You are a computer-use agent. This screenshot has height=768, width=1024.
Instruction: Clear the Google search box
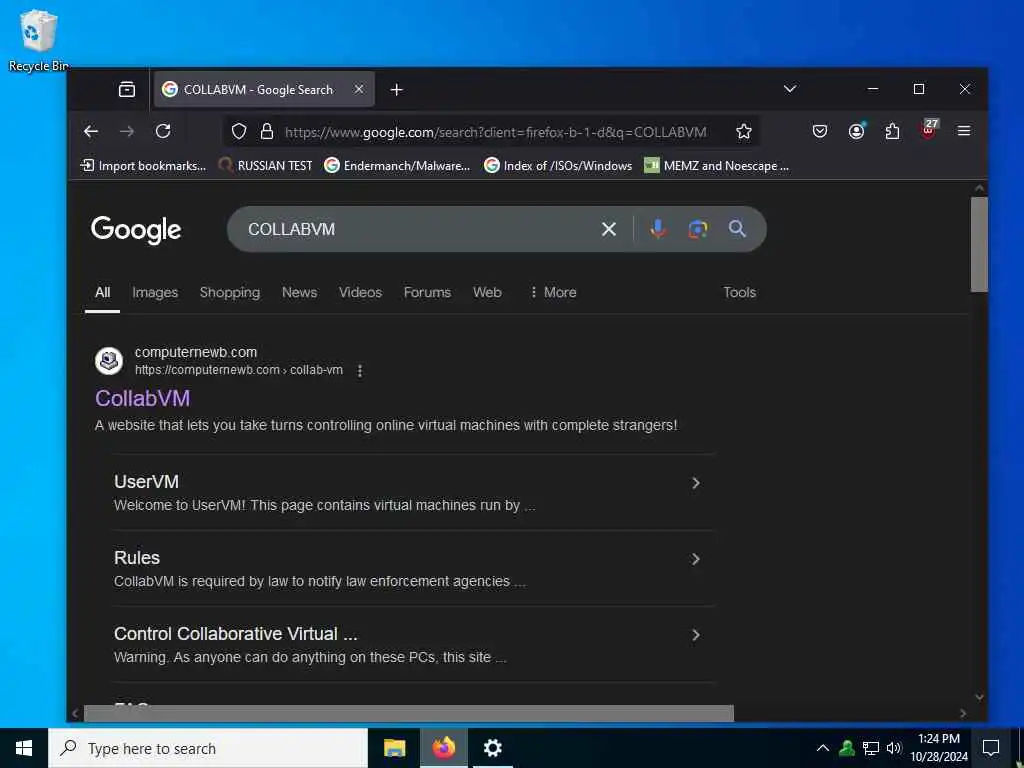pyautogui.click(x=609, y=229)
